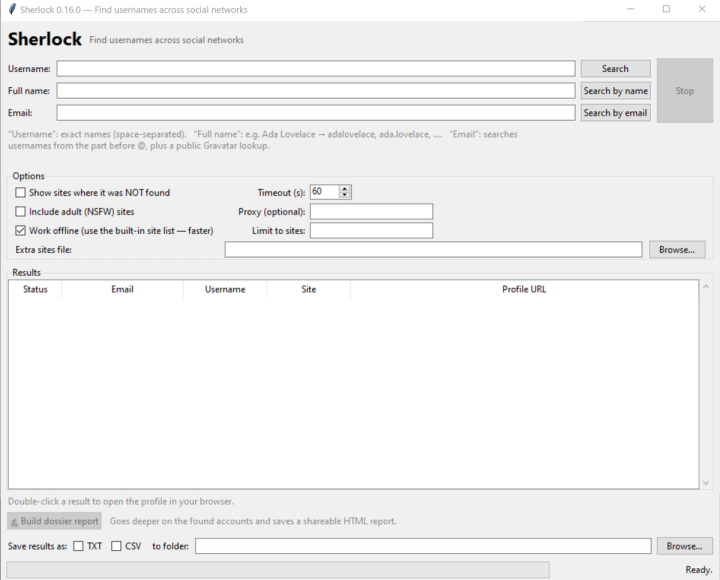Click Search by email button
The height and width of the screenshot is (580, 720).
coord(615,113)
